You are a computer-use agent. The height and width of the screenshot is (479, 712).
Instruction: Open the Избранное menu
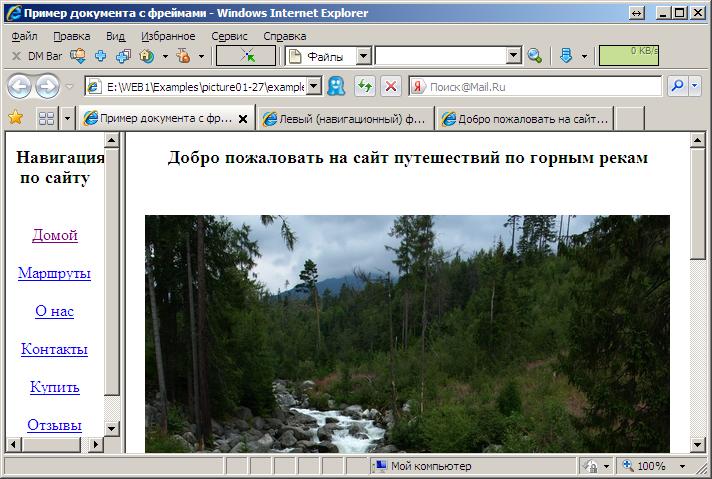(168, 36)
